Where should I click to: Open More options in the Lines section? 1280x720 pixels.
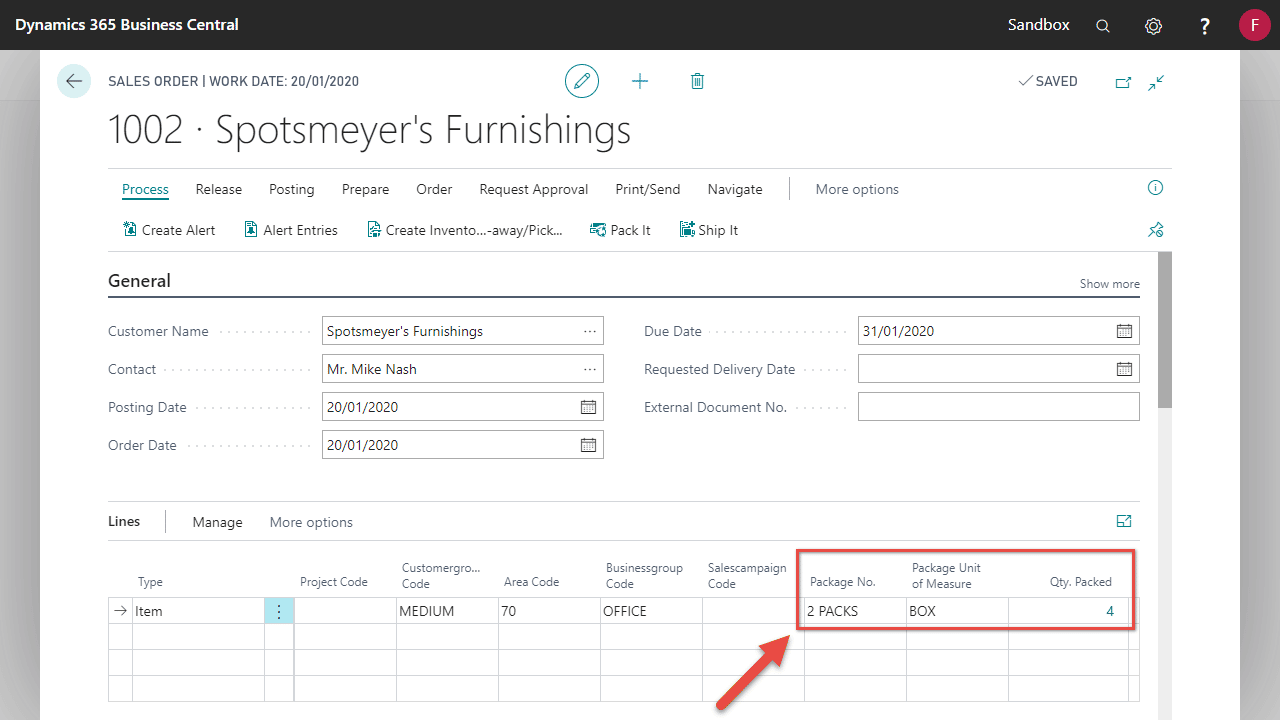[x=311, y=522]
